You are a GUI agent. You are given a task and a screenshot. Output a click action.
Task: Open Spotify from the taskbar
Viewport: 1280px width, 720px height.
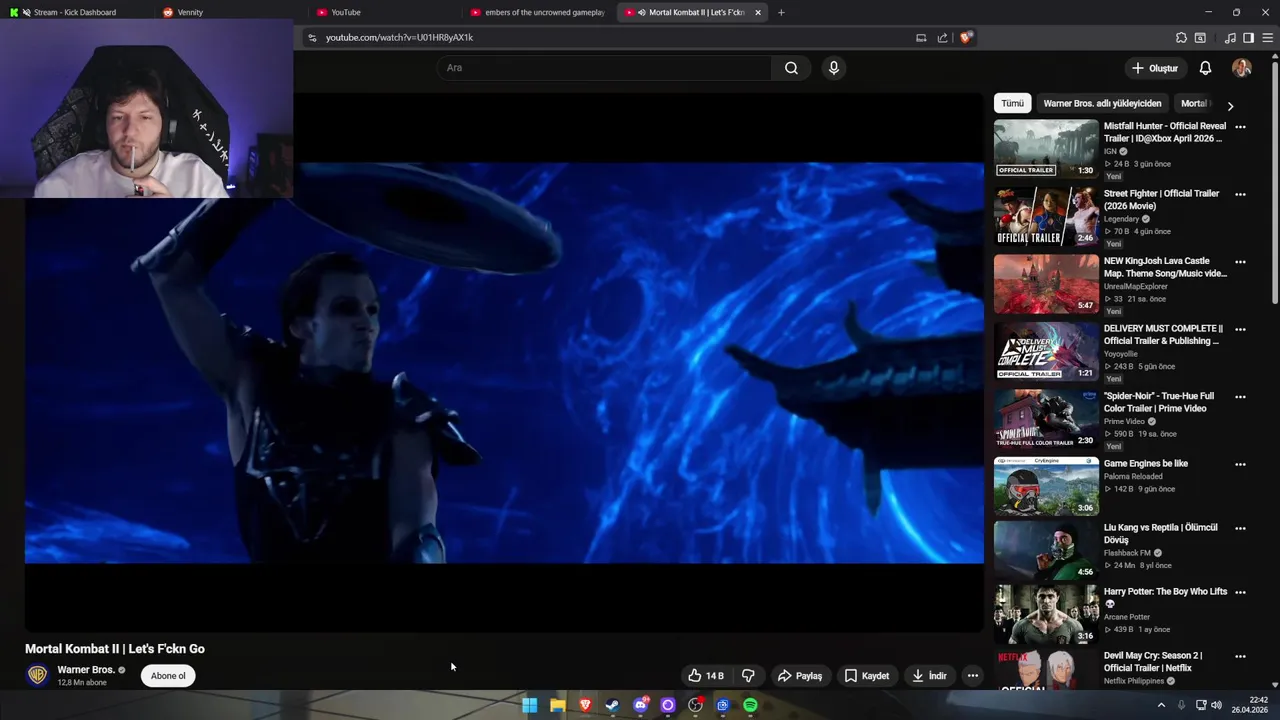pyautogui.click(x=750, y=705)
